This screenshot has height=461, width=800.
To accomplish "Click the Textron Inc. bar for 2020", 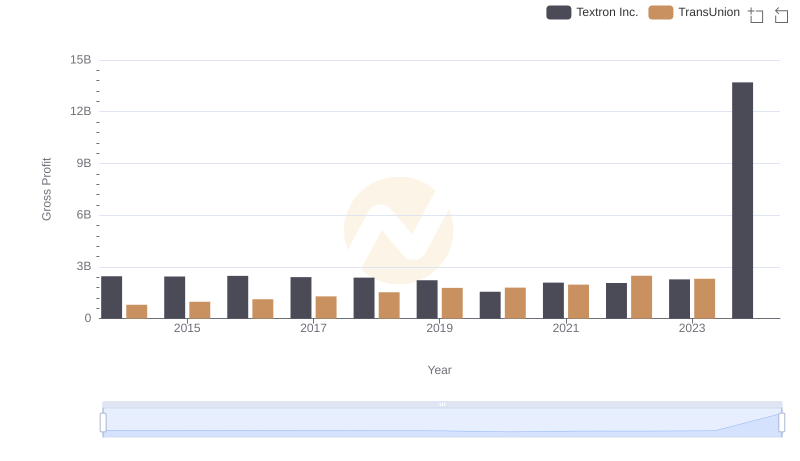I will [x=490, y=305].
